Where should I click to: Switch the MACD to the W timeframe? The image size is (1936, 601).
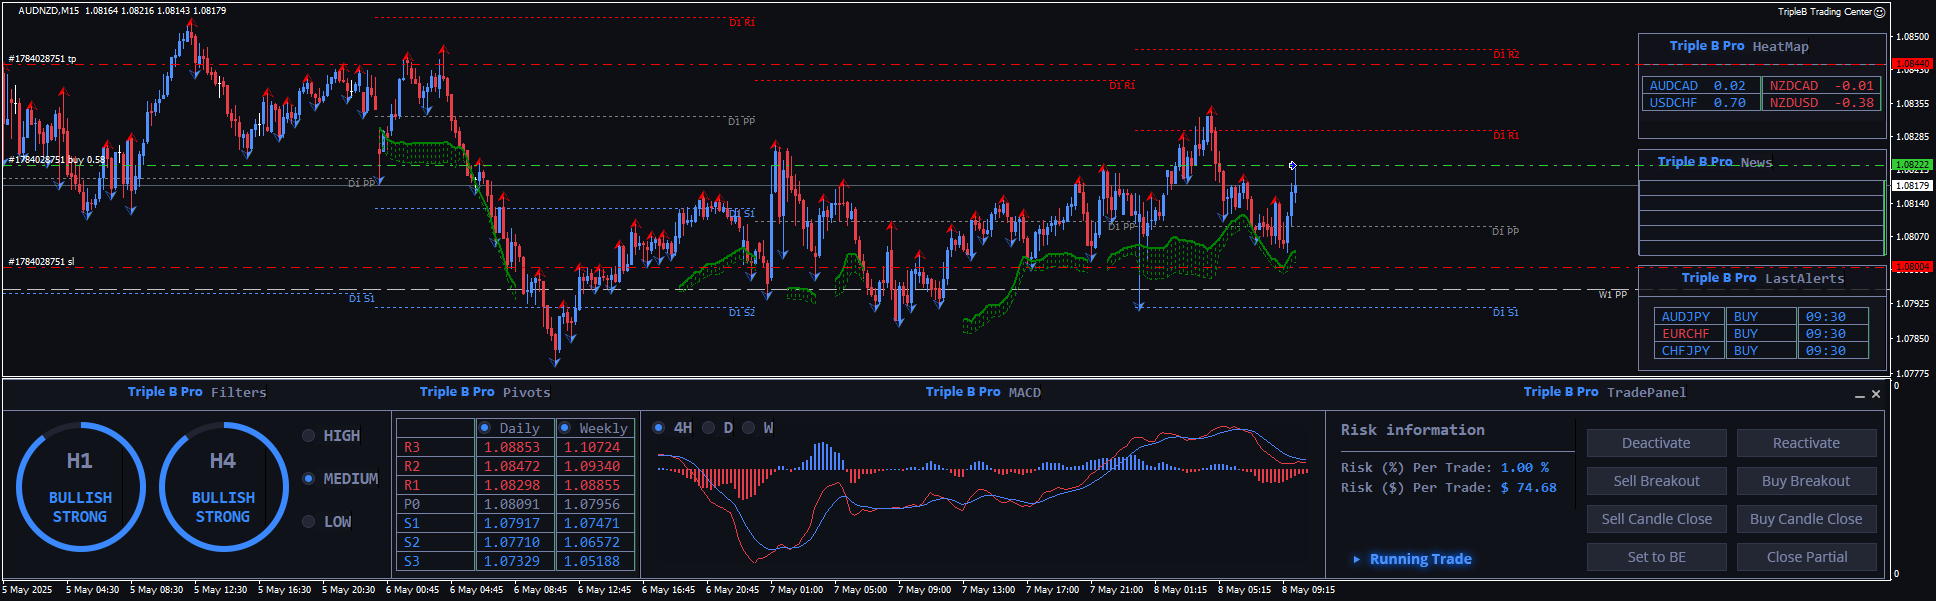748,428
